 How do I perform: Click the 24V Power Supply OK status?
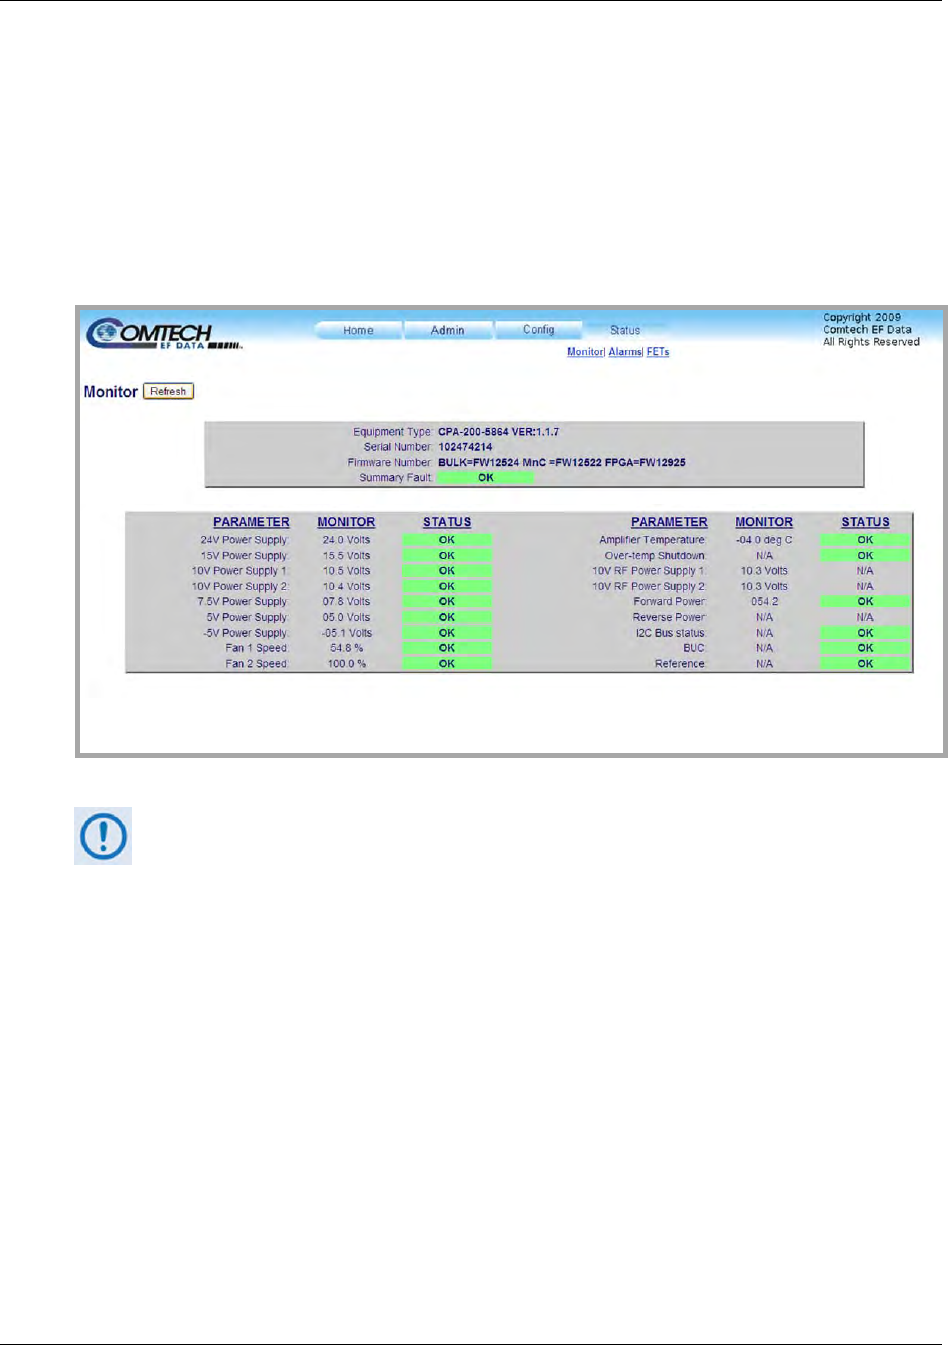[x=447, y=540]
